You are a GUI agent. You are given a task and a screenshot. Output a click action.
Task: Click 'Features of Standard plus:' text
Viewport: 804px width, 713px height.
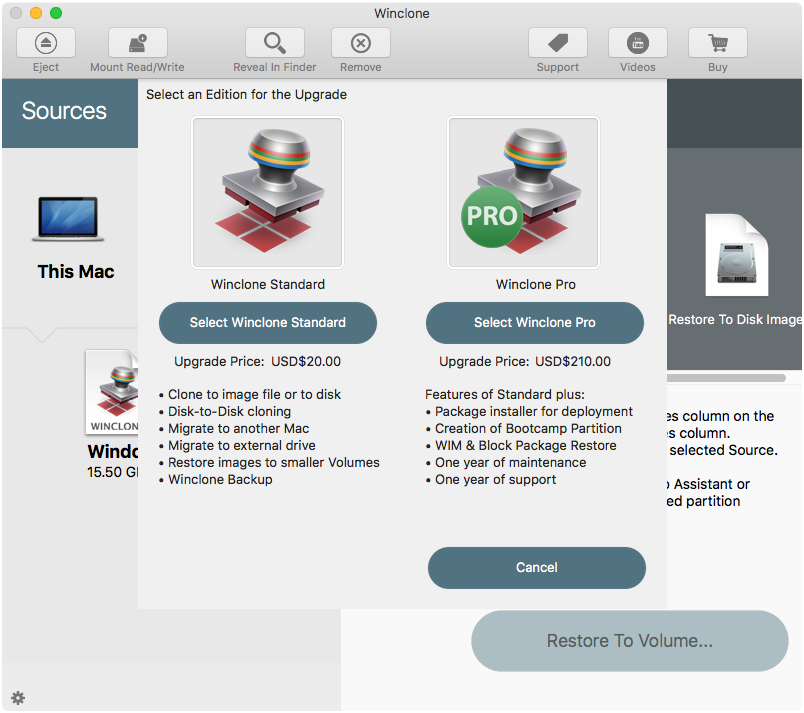[x=505, y=394]
